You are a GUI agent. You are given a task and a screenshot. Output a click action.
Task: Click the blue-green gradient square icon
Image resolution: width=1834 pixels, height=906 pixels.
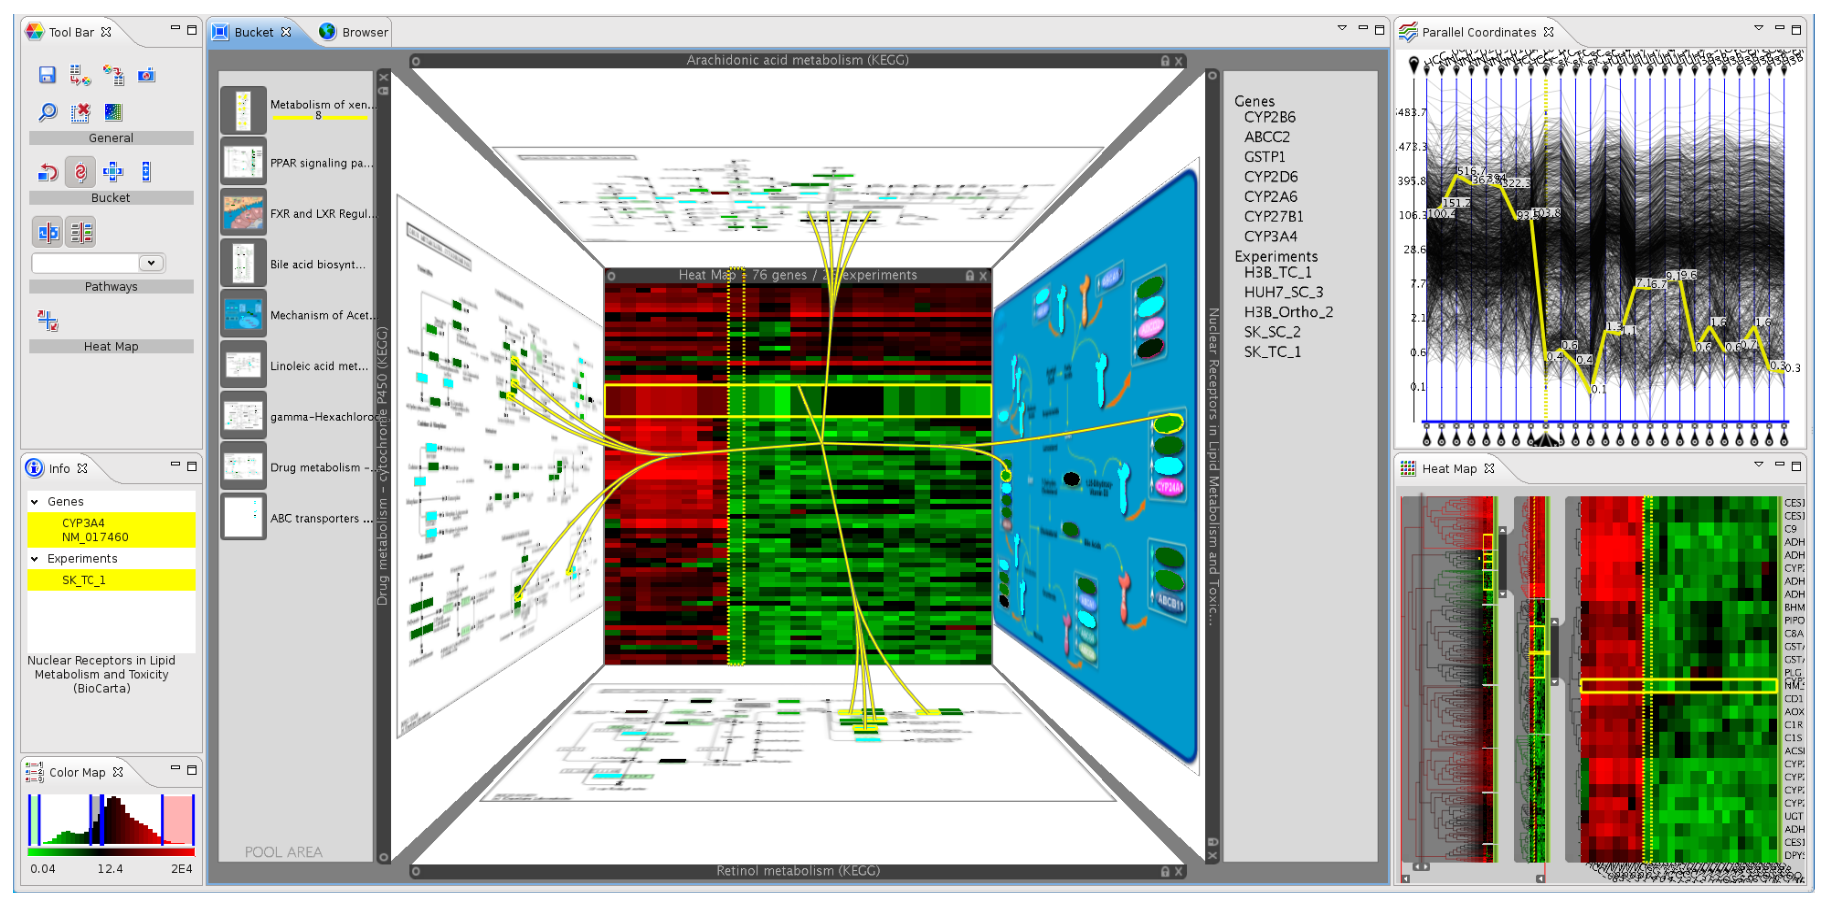coord(113,112)
